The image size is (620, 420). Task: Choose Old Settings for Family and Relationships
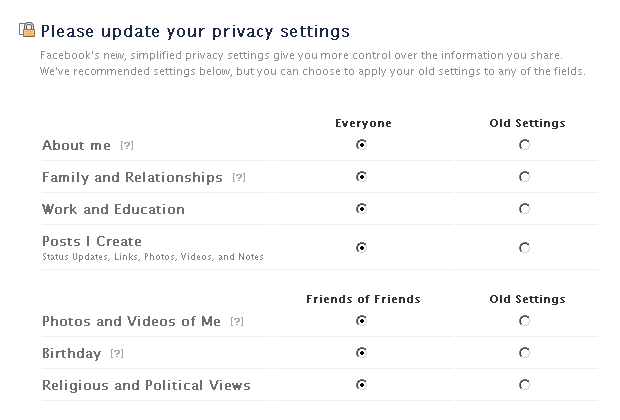point(525,177)
